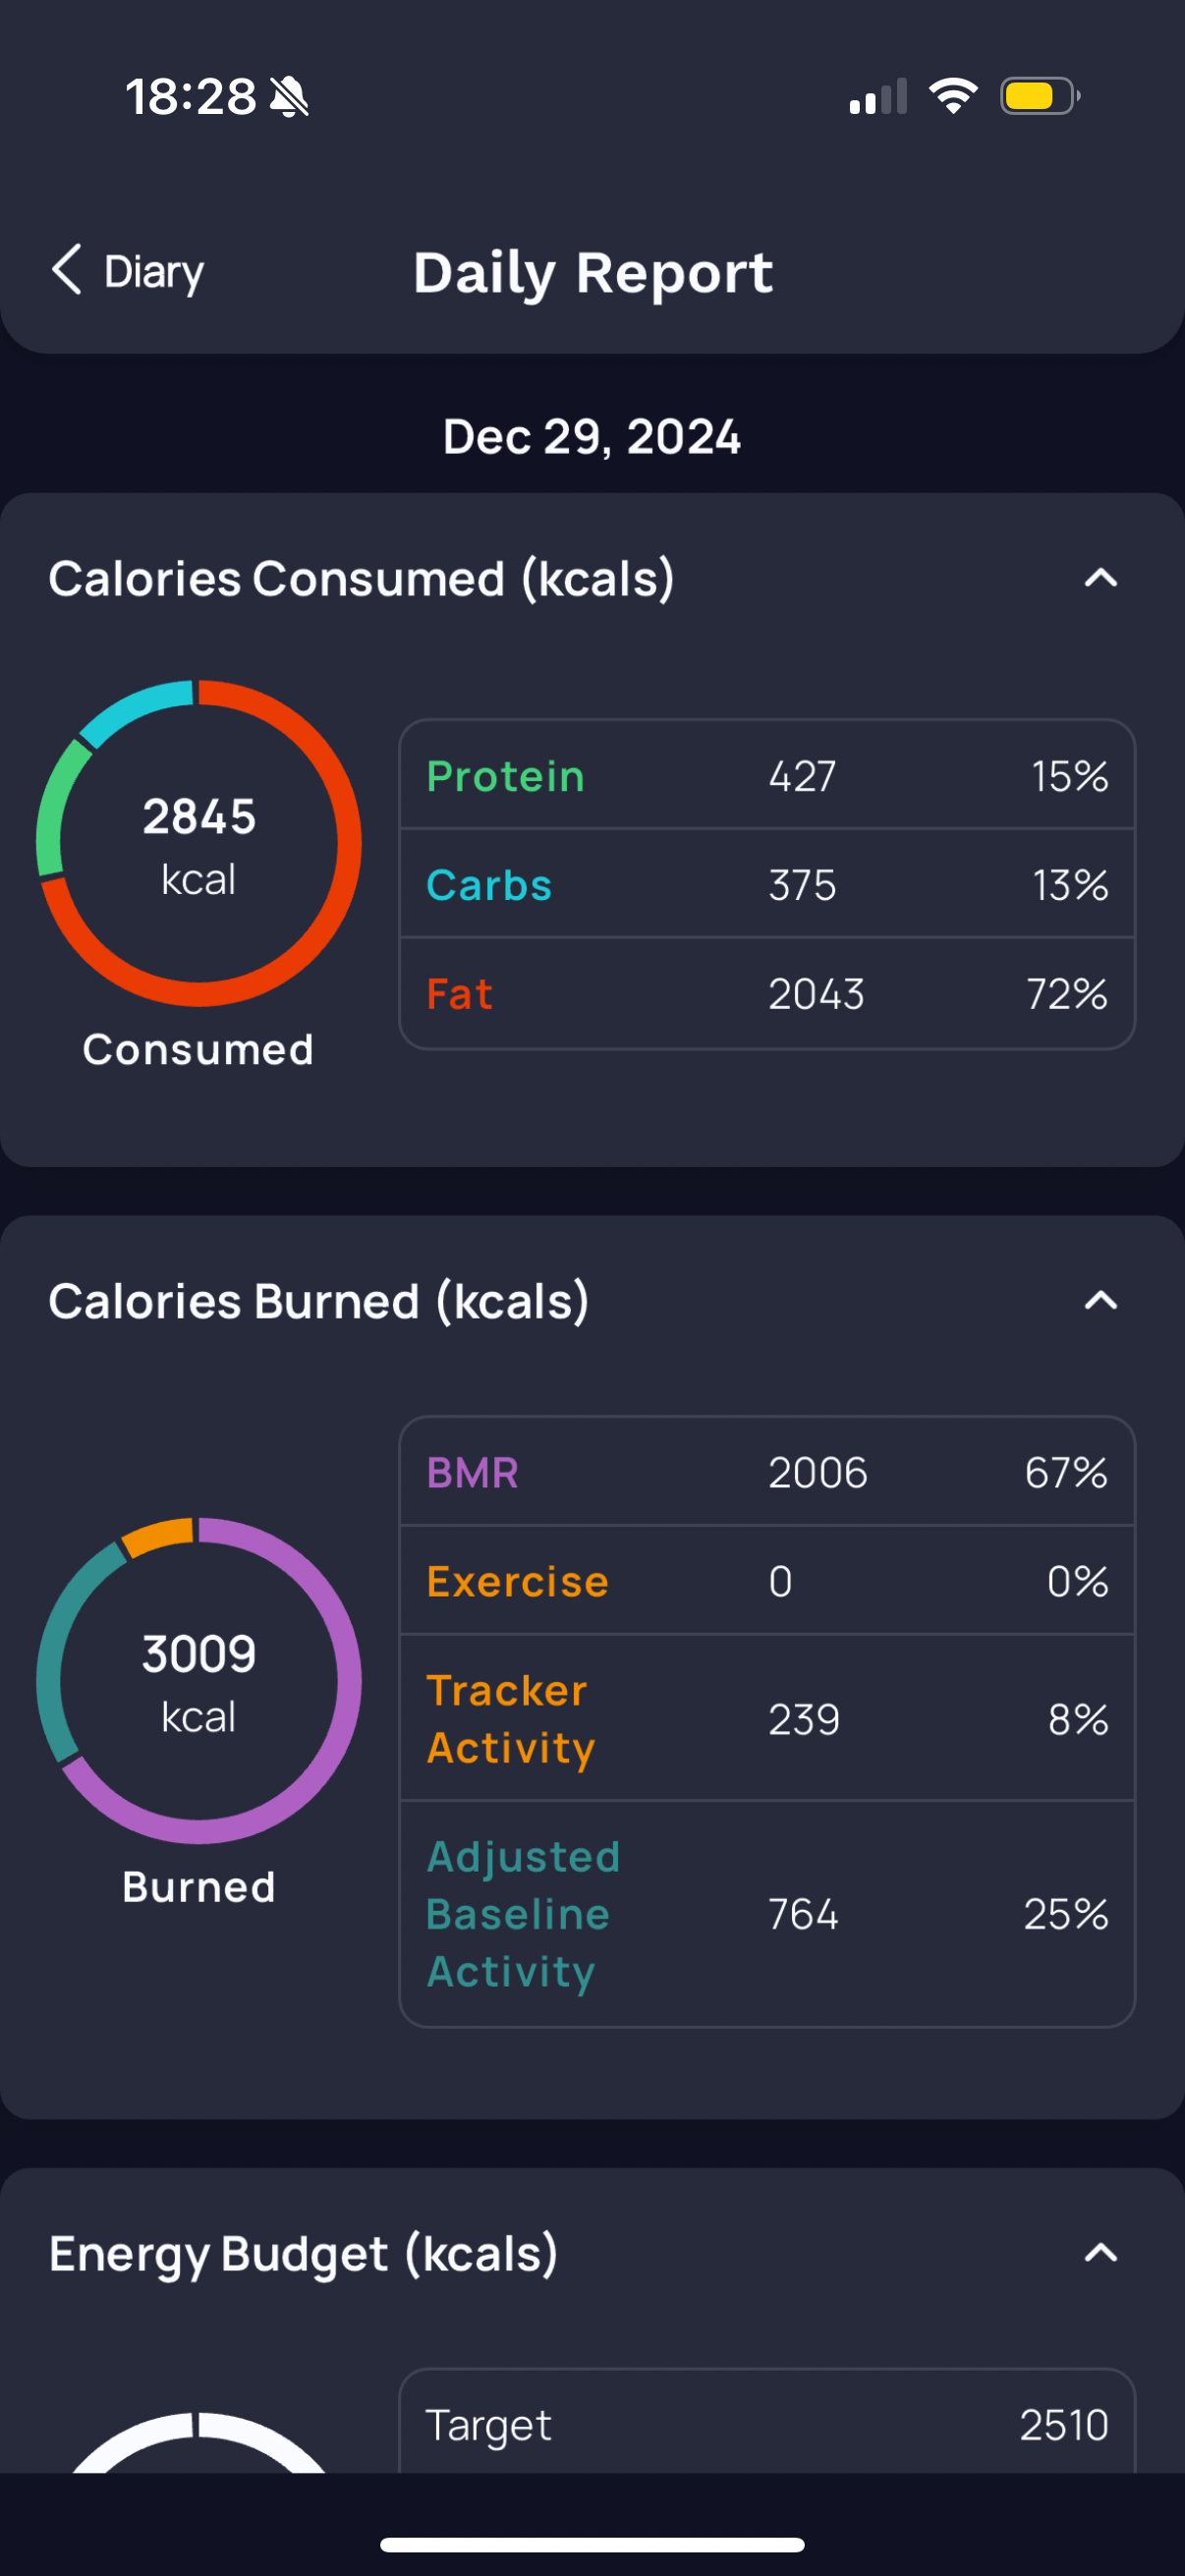Image resolution: width=1185 pixels, height=2576 pixels.
Task: Tap the silent mode bell icon
Action: pyautogui.click(x=290, y=97)
